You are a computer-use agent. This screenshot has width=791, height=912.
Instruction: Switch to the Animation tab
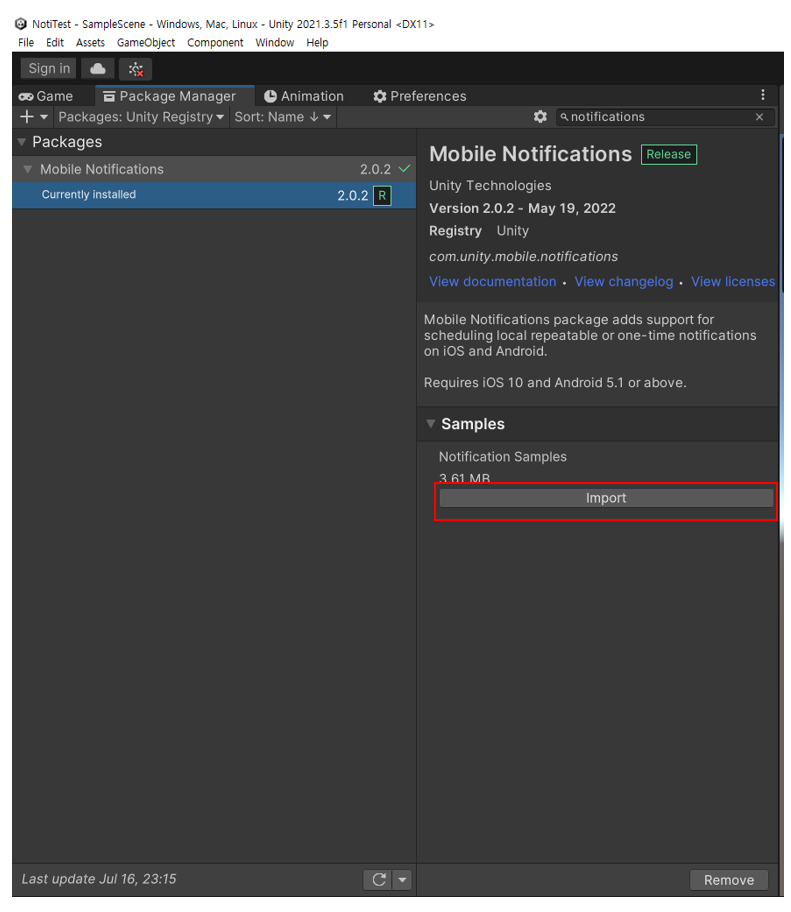point(304,96)
